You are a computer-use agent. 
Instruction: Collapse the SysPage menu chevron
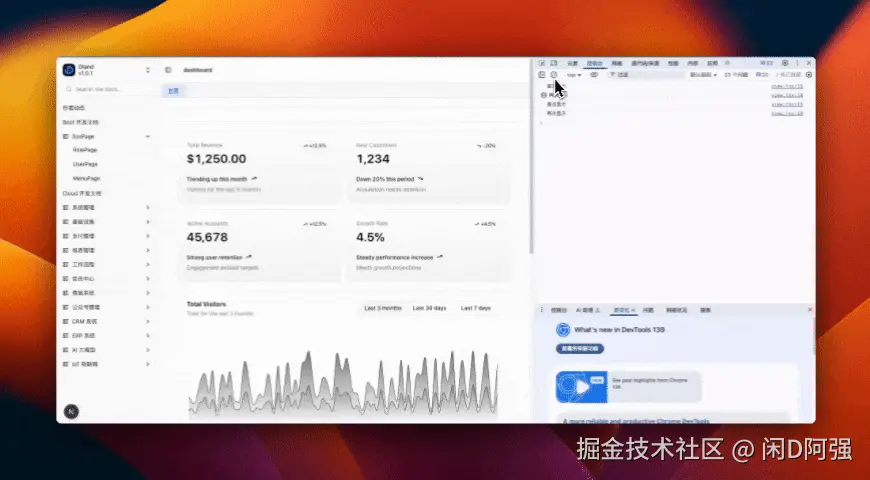coord(148,136)
